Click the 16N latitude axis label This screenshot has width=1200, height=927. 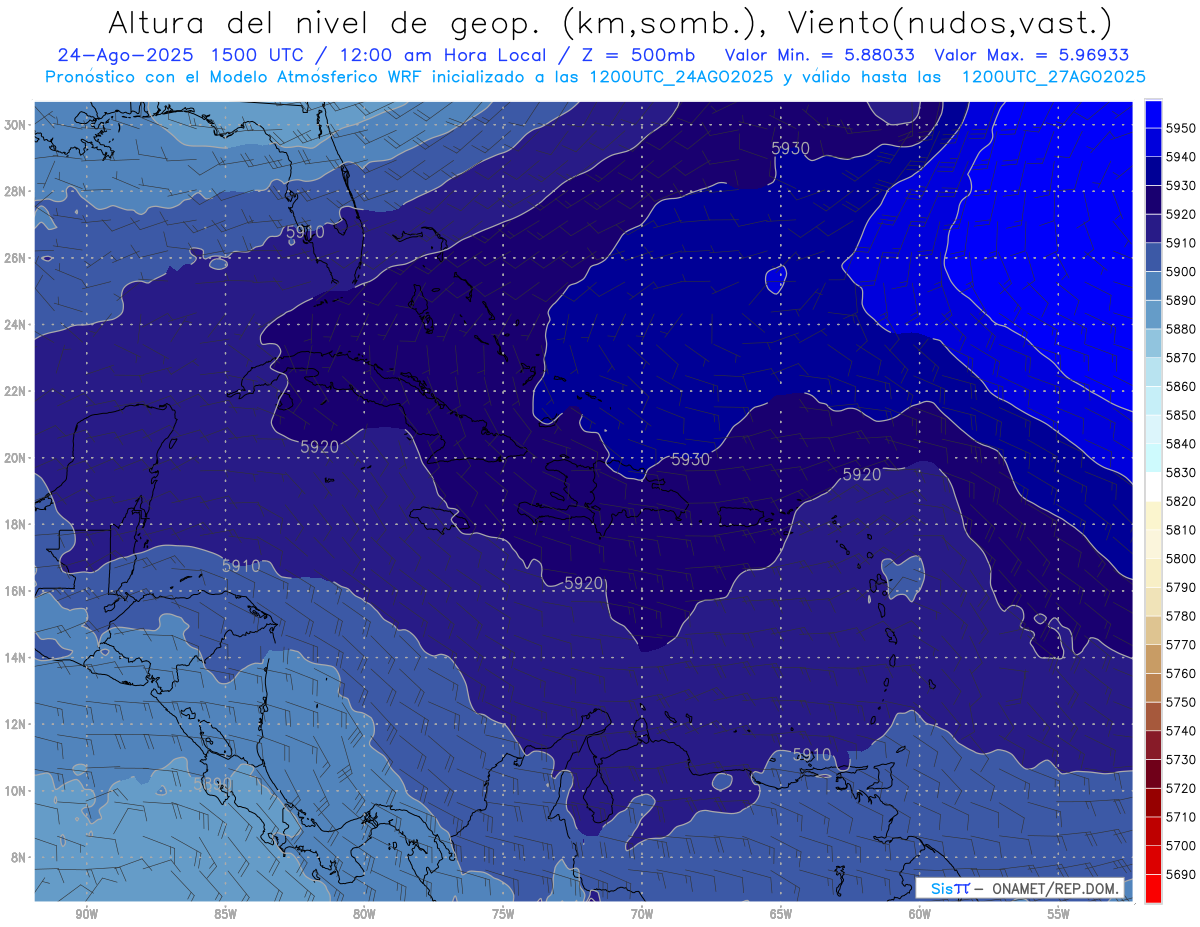pos(15,591)
